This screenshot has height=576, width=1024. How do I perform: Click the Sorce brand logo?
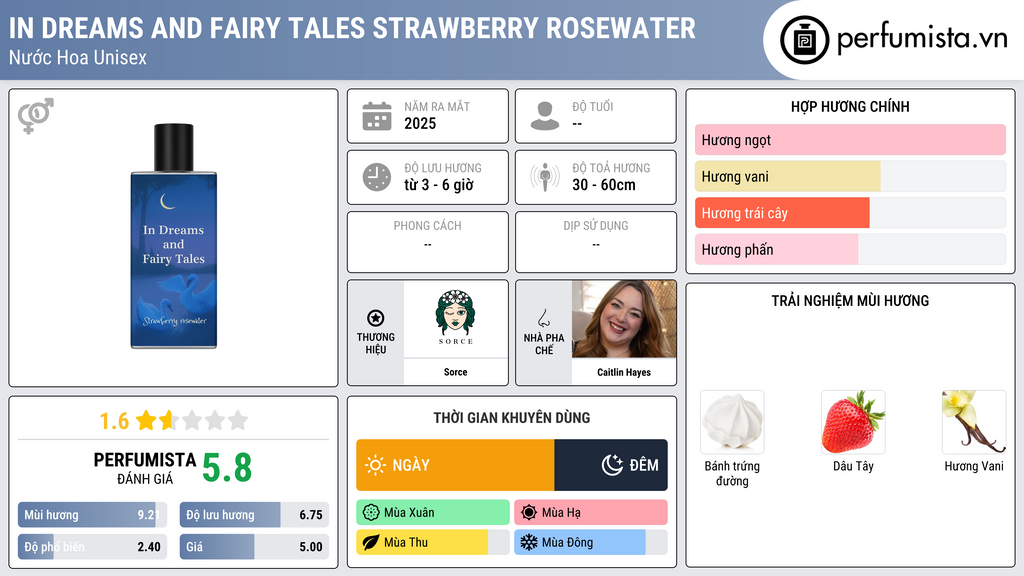455,318
